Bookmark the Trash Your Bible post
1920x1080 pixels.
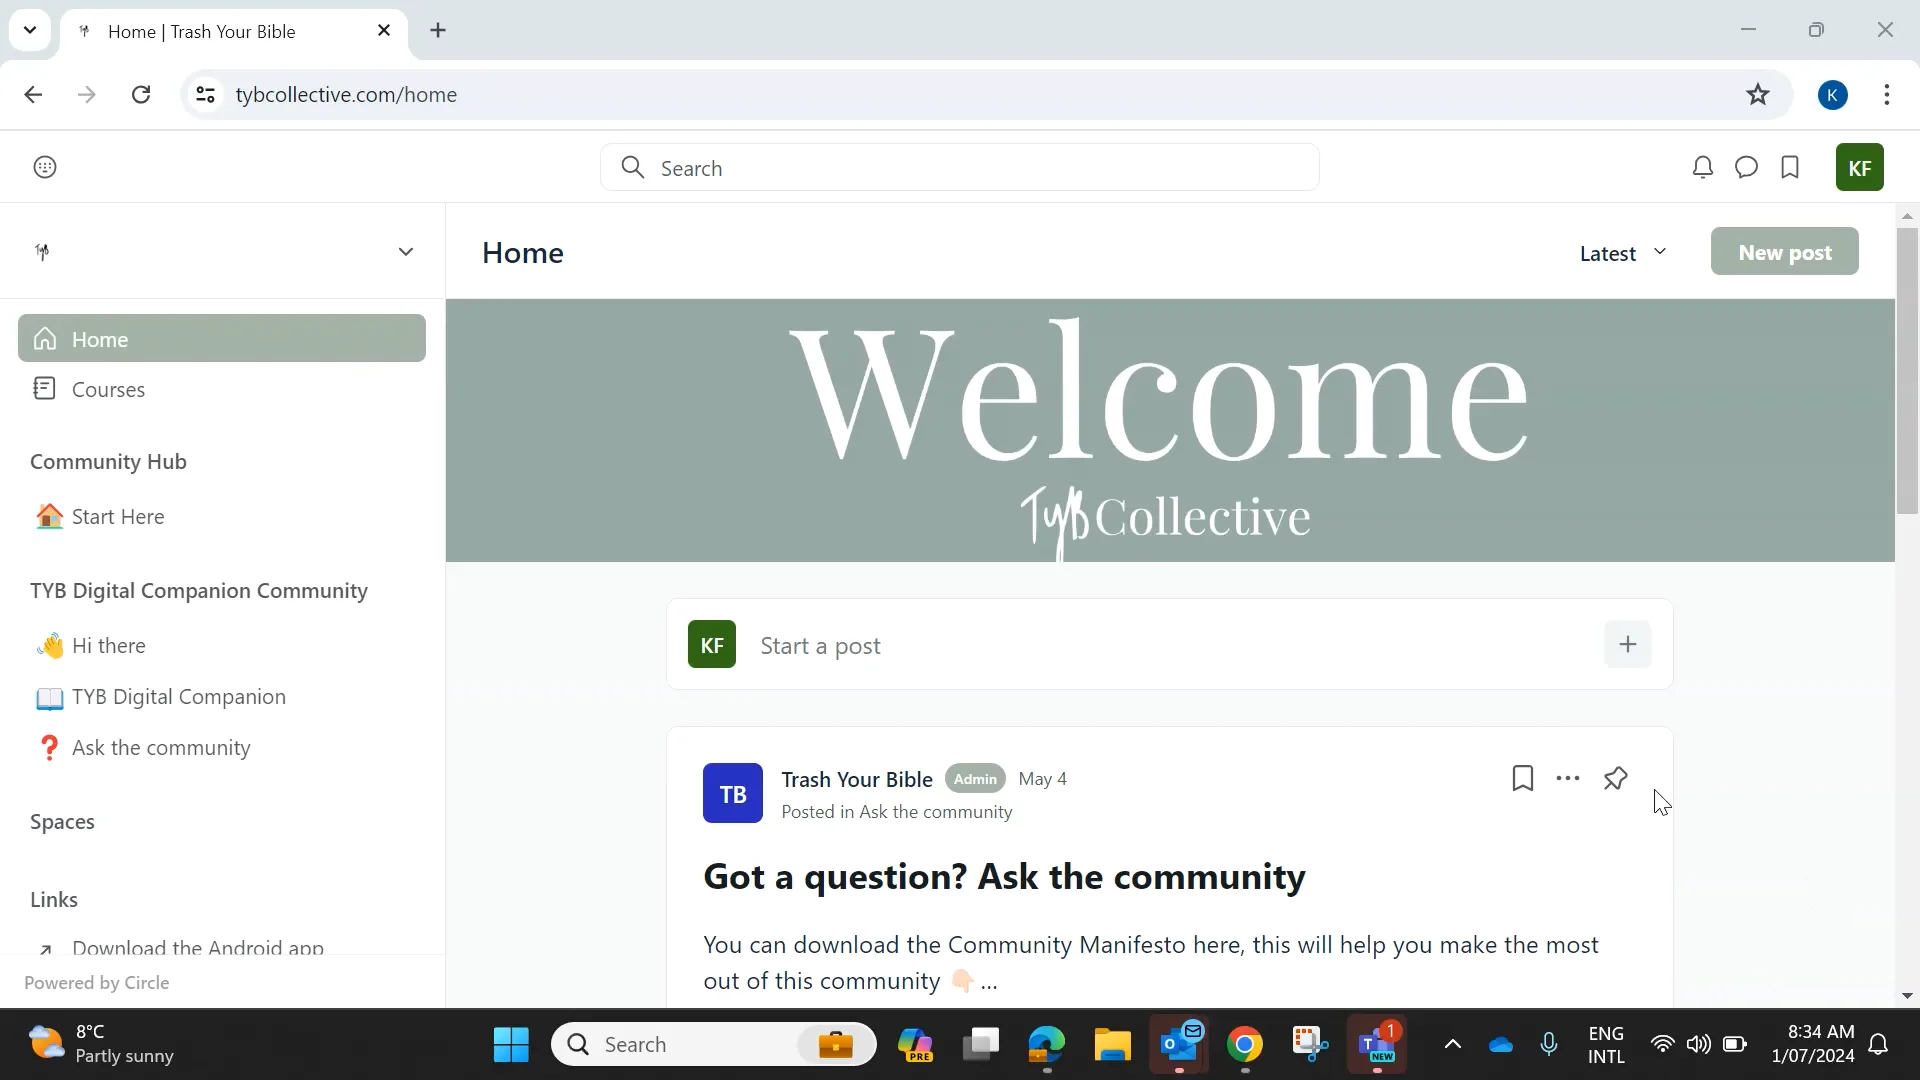pos(1522,778)
